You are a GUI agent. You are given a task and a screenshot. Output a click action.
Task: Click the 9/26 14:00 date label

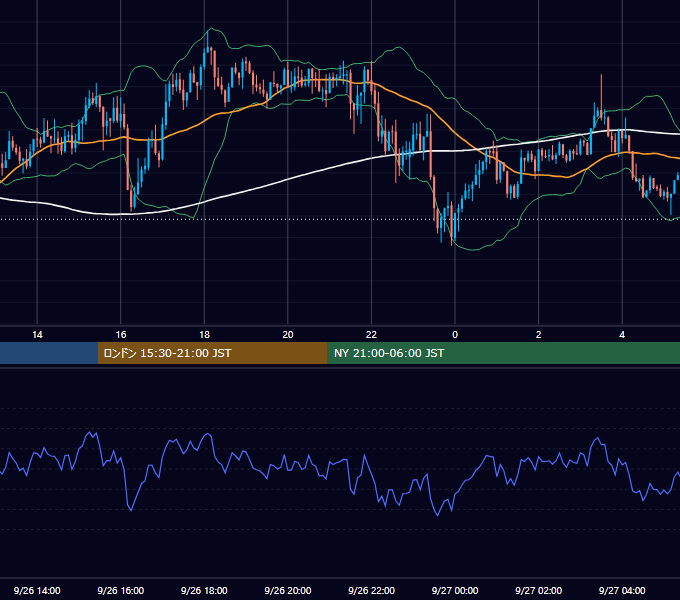click(x=37, y=590)
